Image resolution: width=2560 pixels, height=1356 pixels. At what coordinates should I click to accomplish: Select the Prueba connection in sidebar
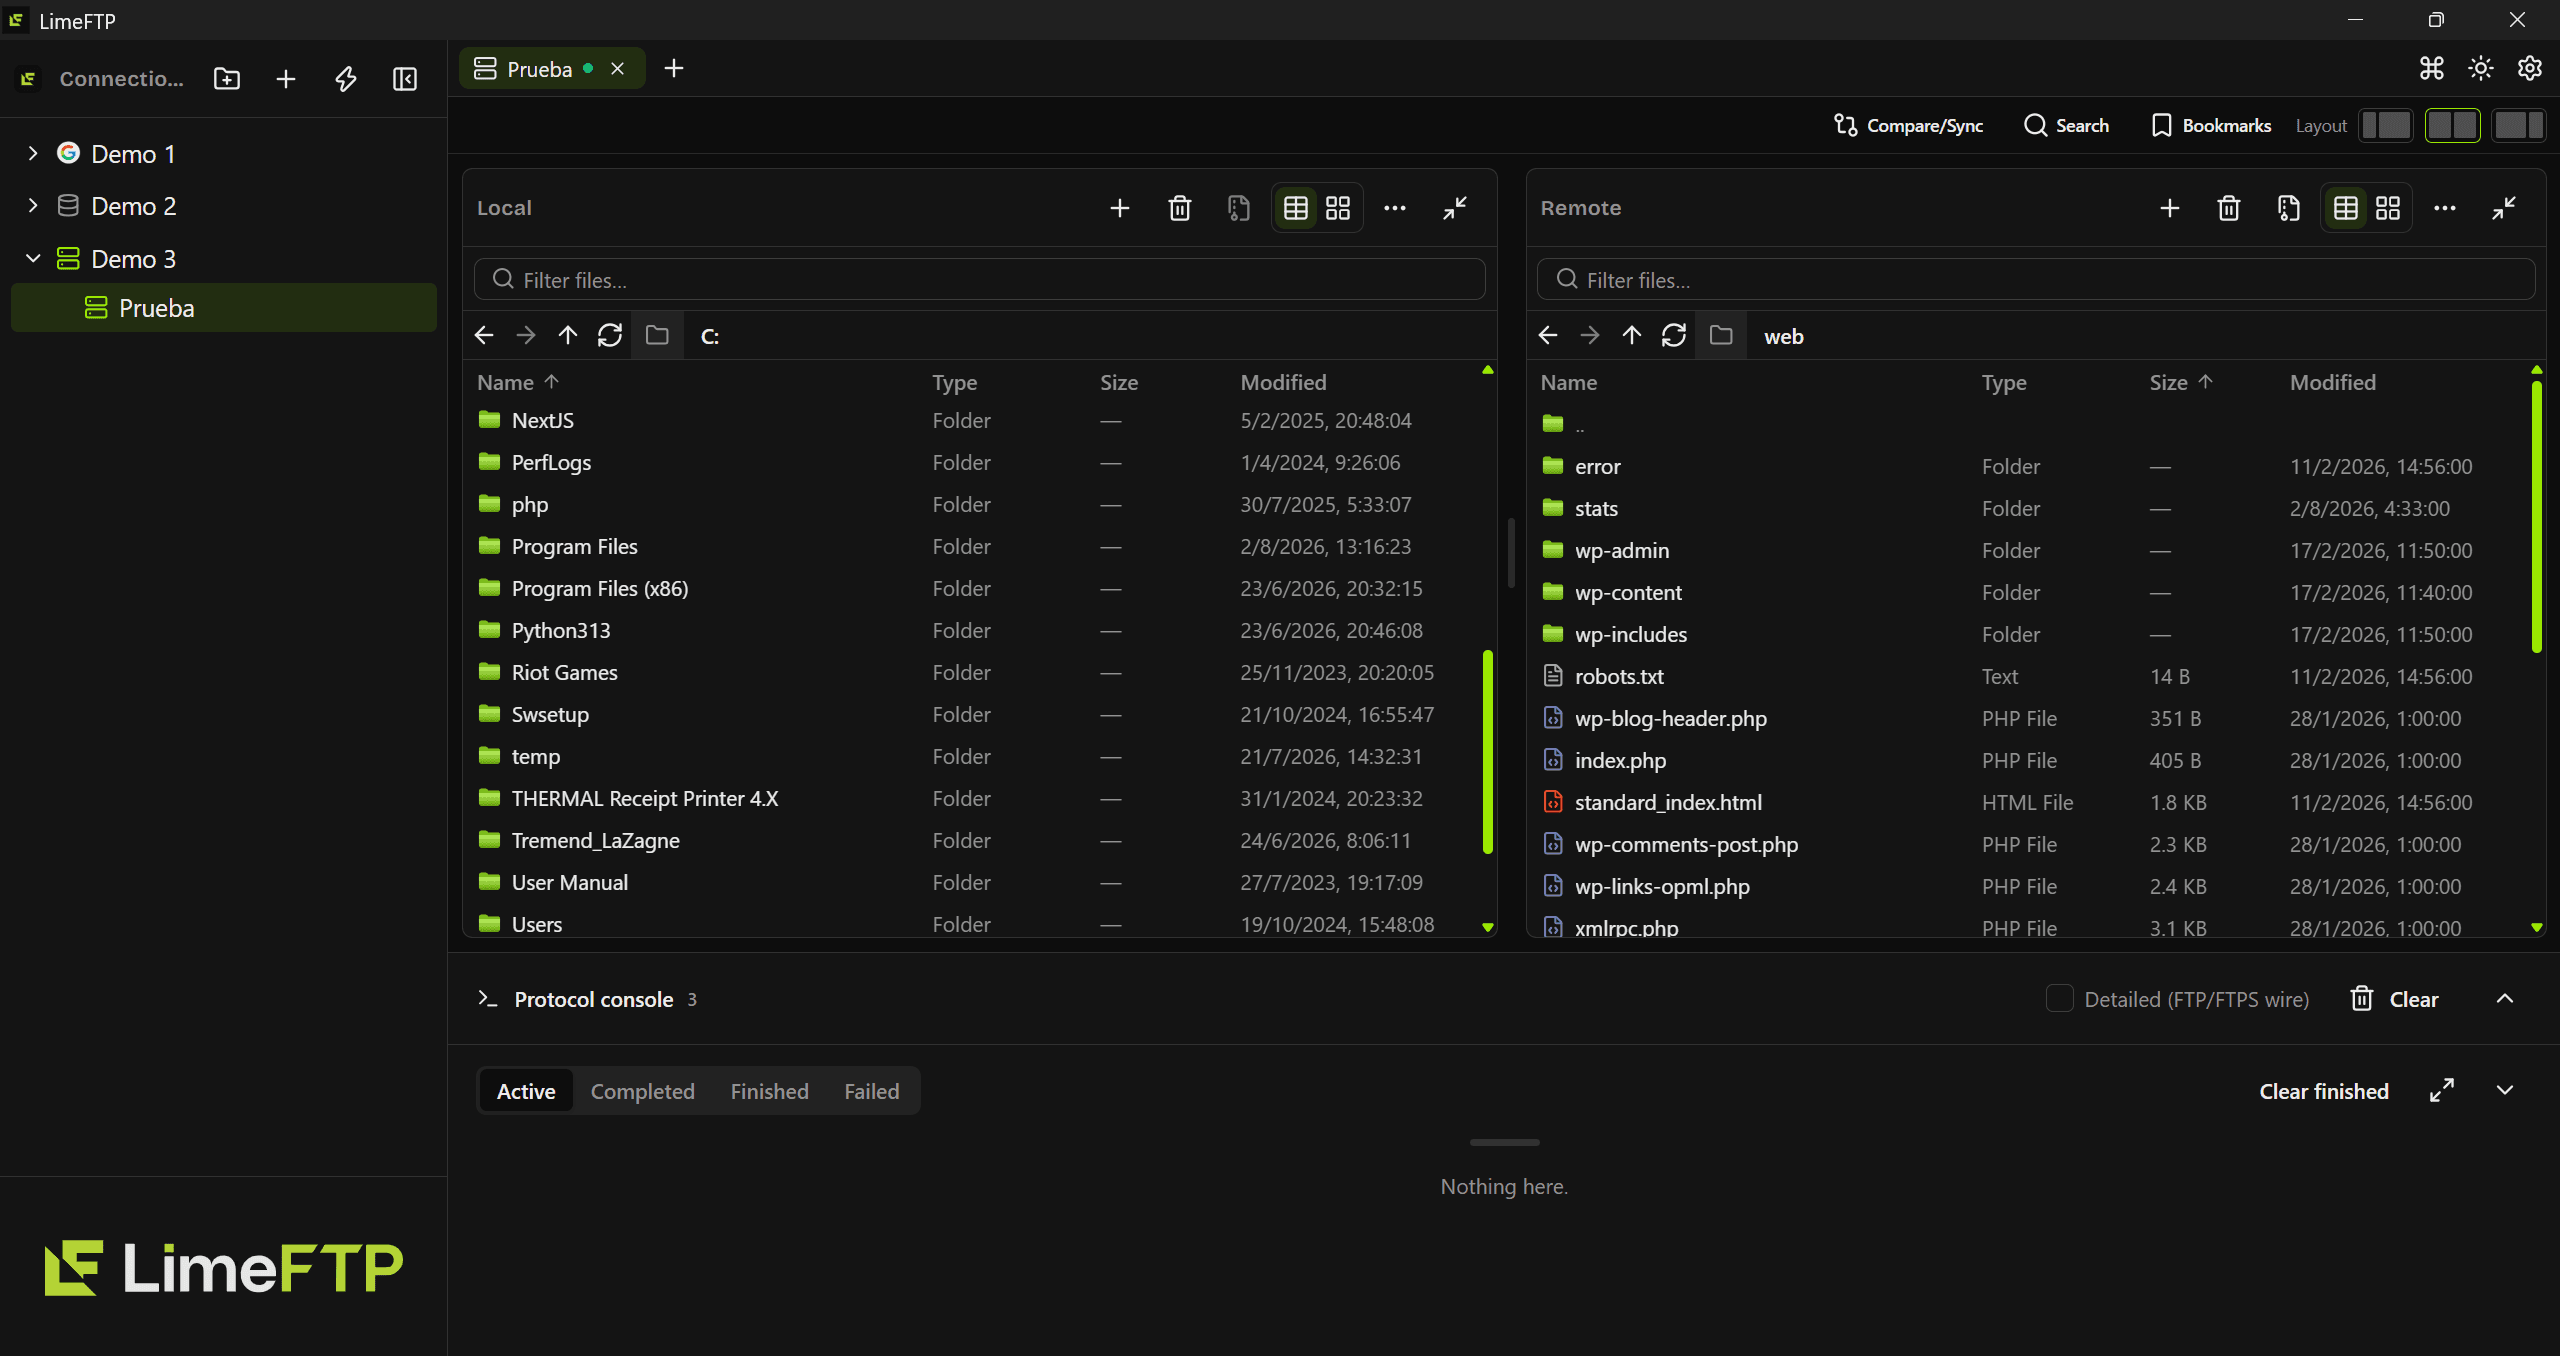click(x=224, y=308)
